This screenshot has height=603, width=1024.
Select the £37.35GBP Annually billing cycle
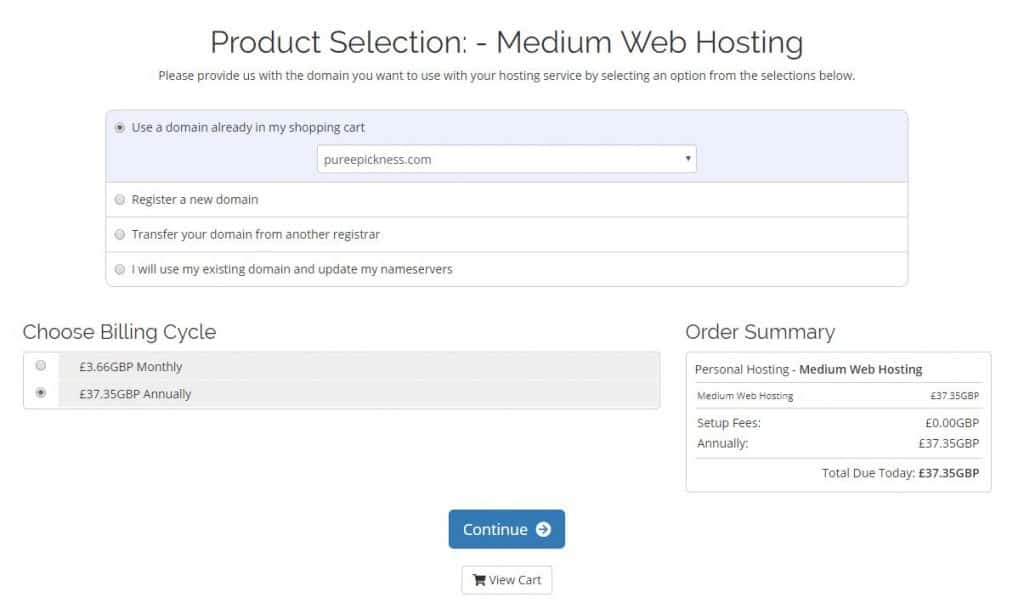[x=41, y=394]
